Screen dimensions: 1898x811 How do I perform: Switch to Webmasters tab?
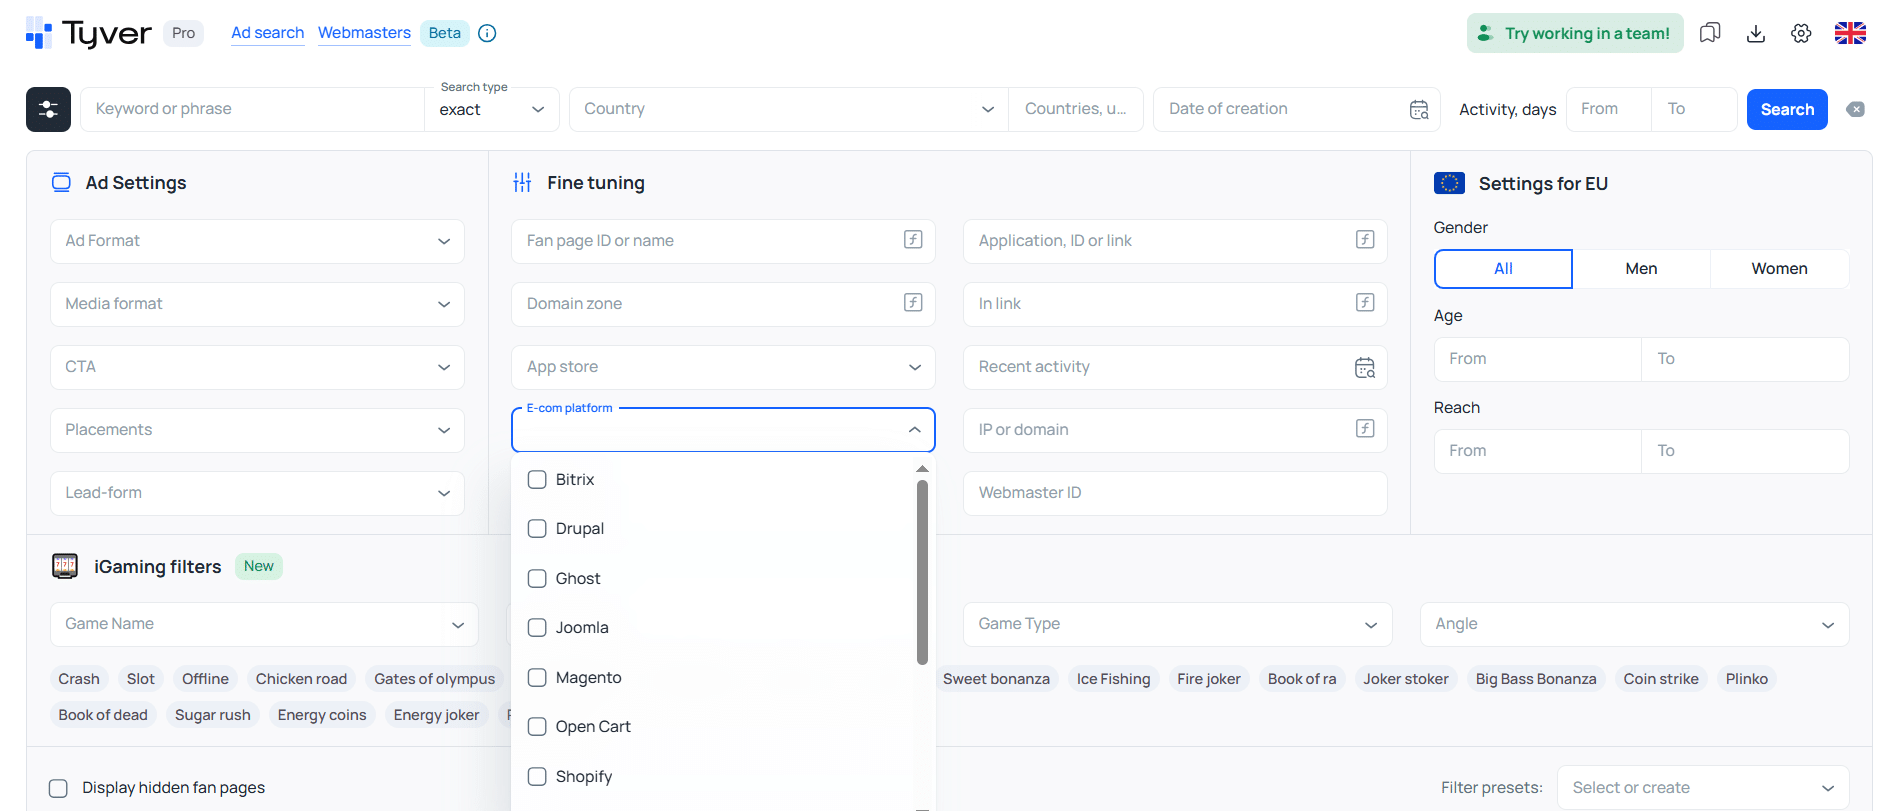click(x=364, y=33)
